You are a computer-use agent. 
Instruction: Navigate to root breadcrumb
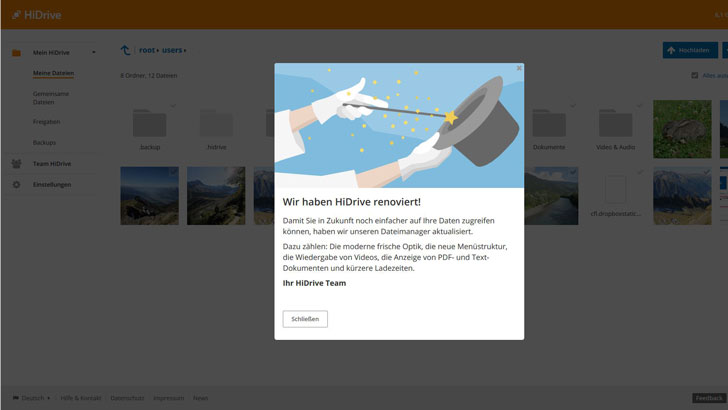(147, 50)
